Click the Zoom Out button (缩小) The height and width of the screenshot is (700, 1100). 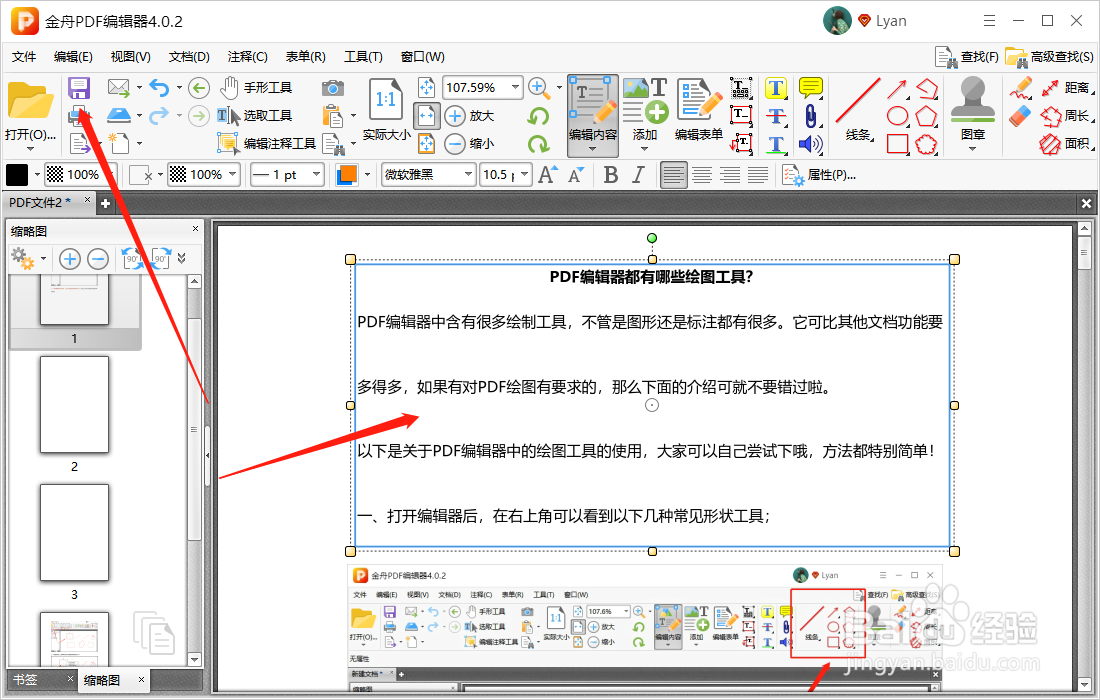(x=469, y=144)
